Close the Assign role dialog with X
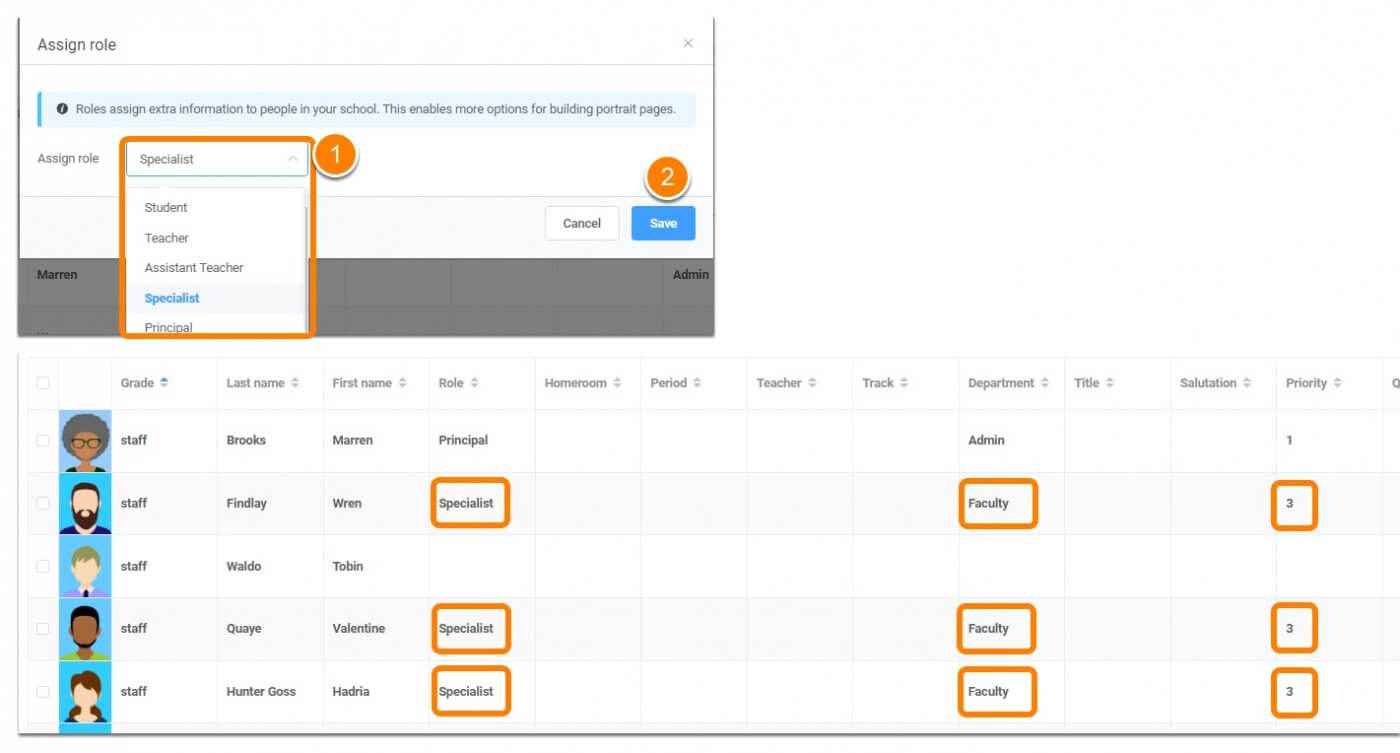1400x753 pixels. (687, 43)
